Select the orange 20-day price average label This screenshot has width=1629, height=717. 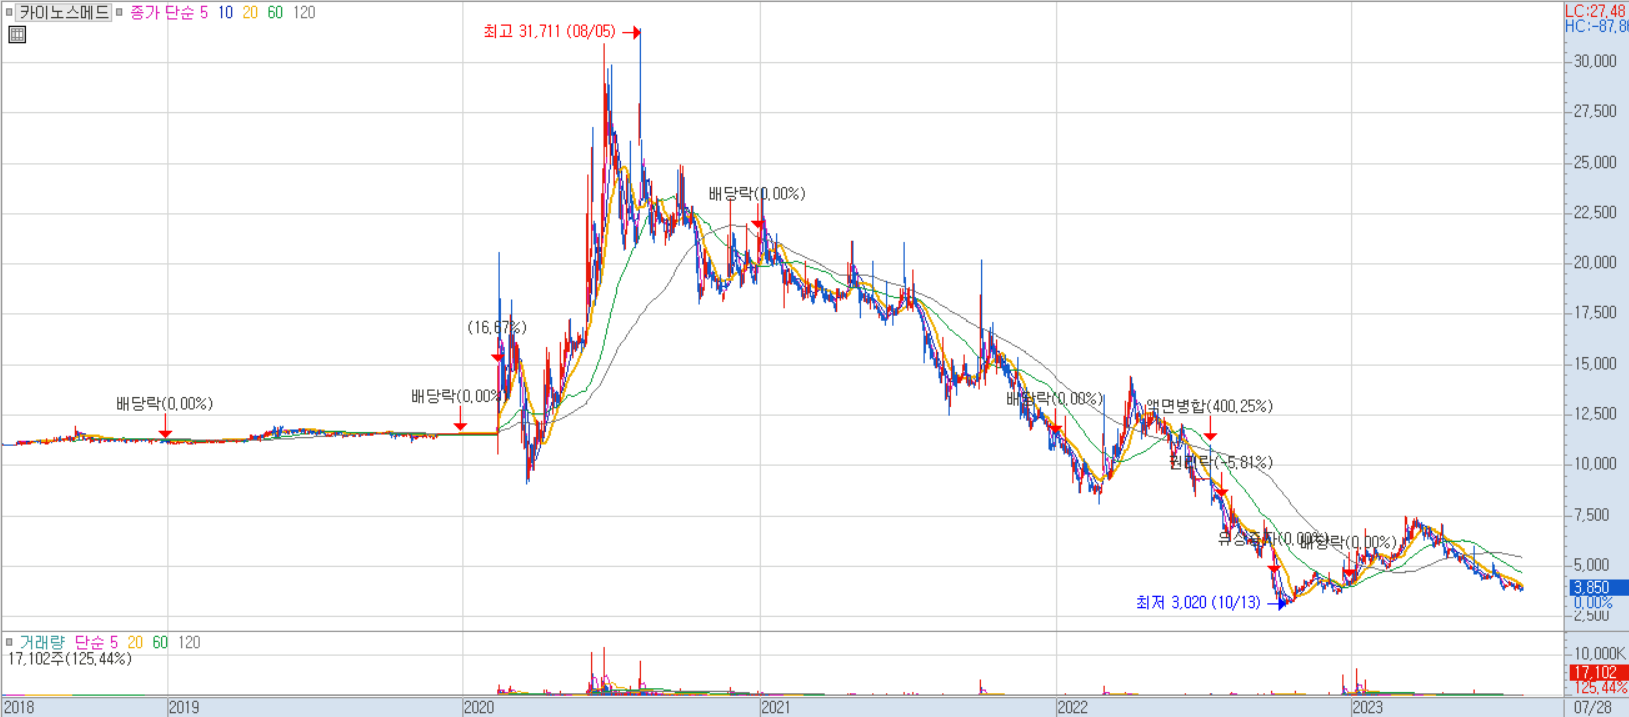click(x=250, y=13)
